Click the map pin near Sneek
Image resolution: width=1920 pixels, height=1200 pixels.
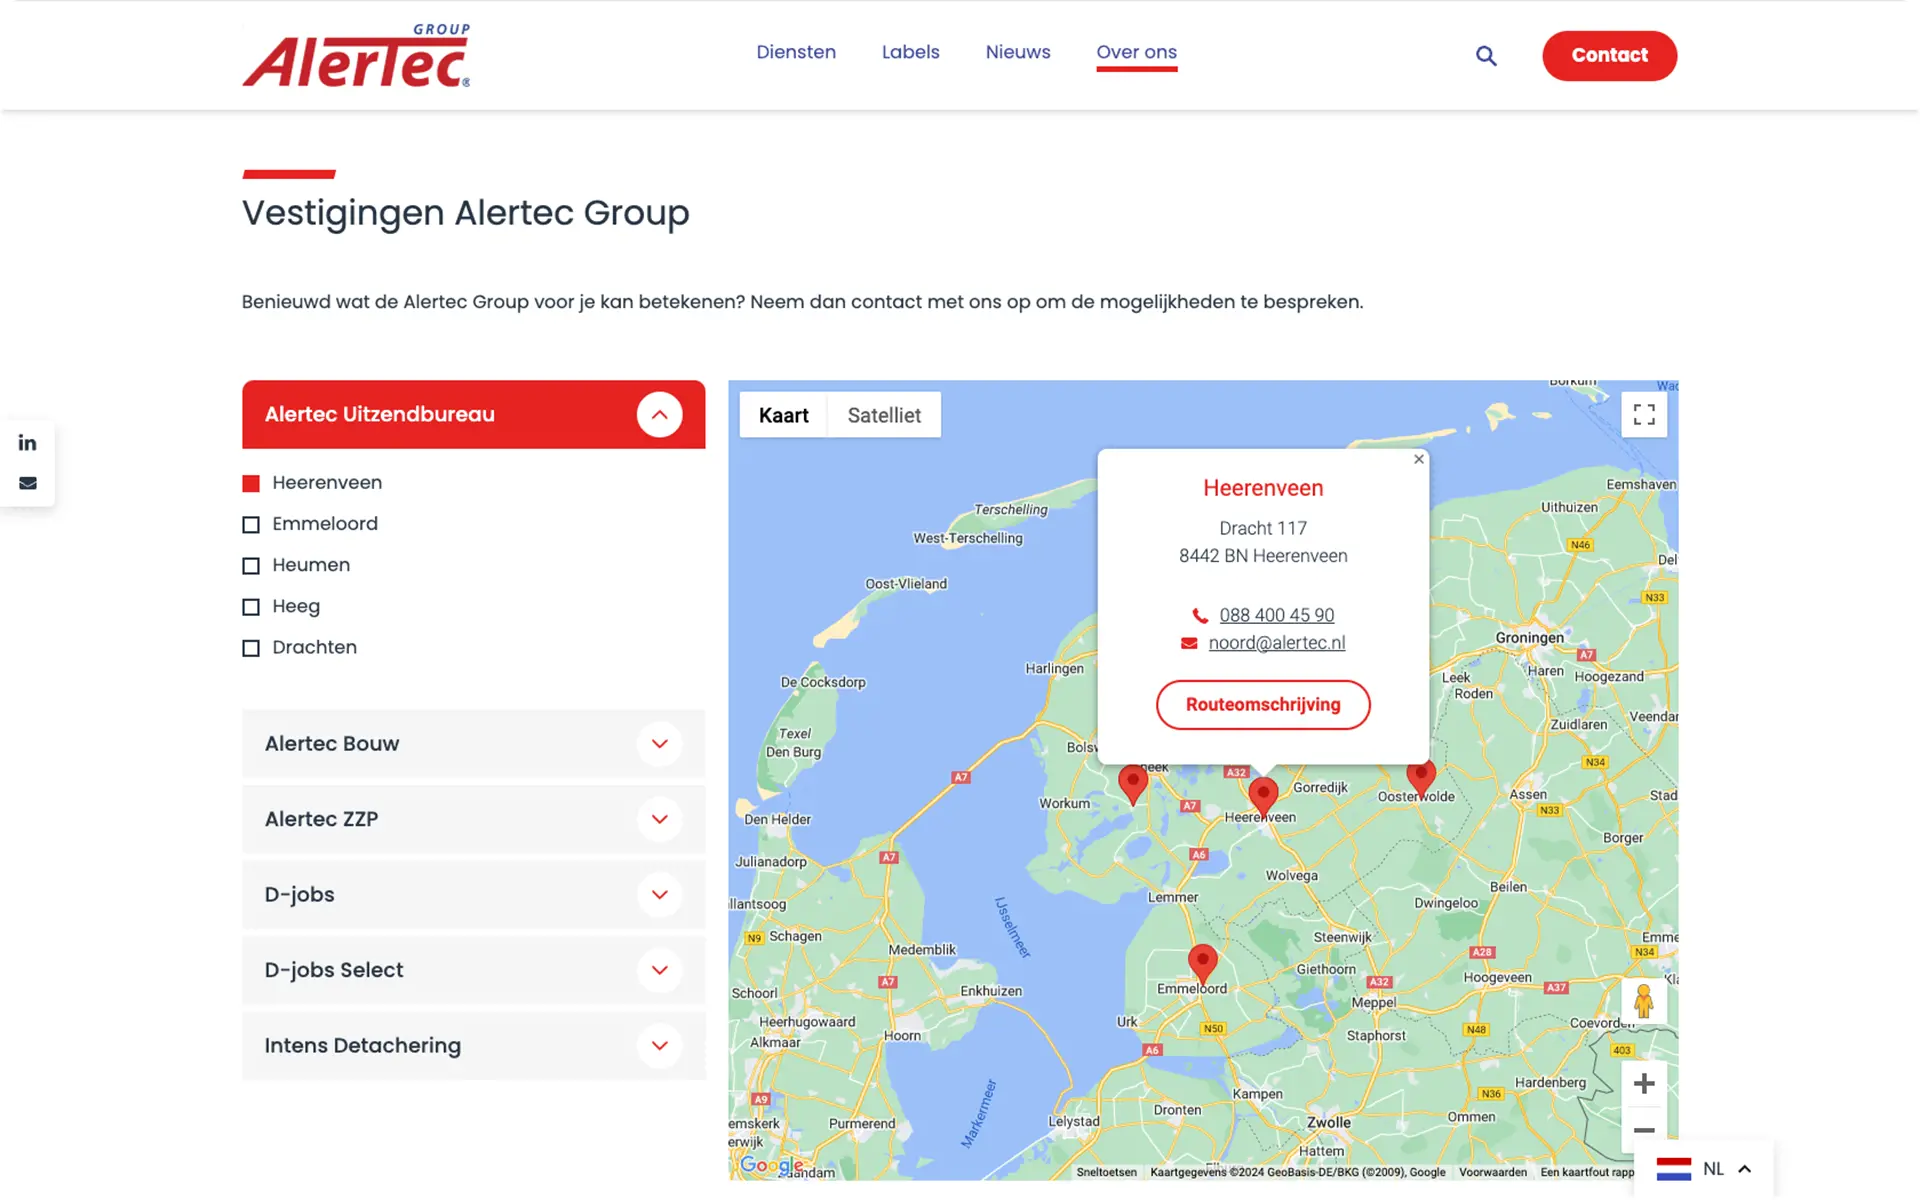1133,785
